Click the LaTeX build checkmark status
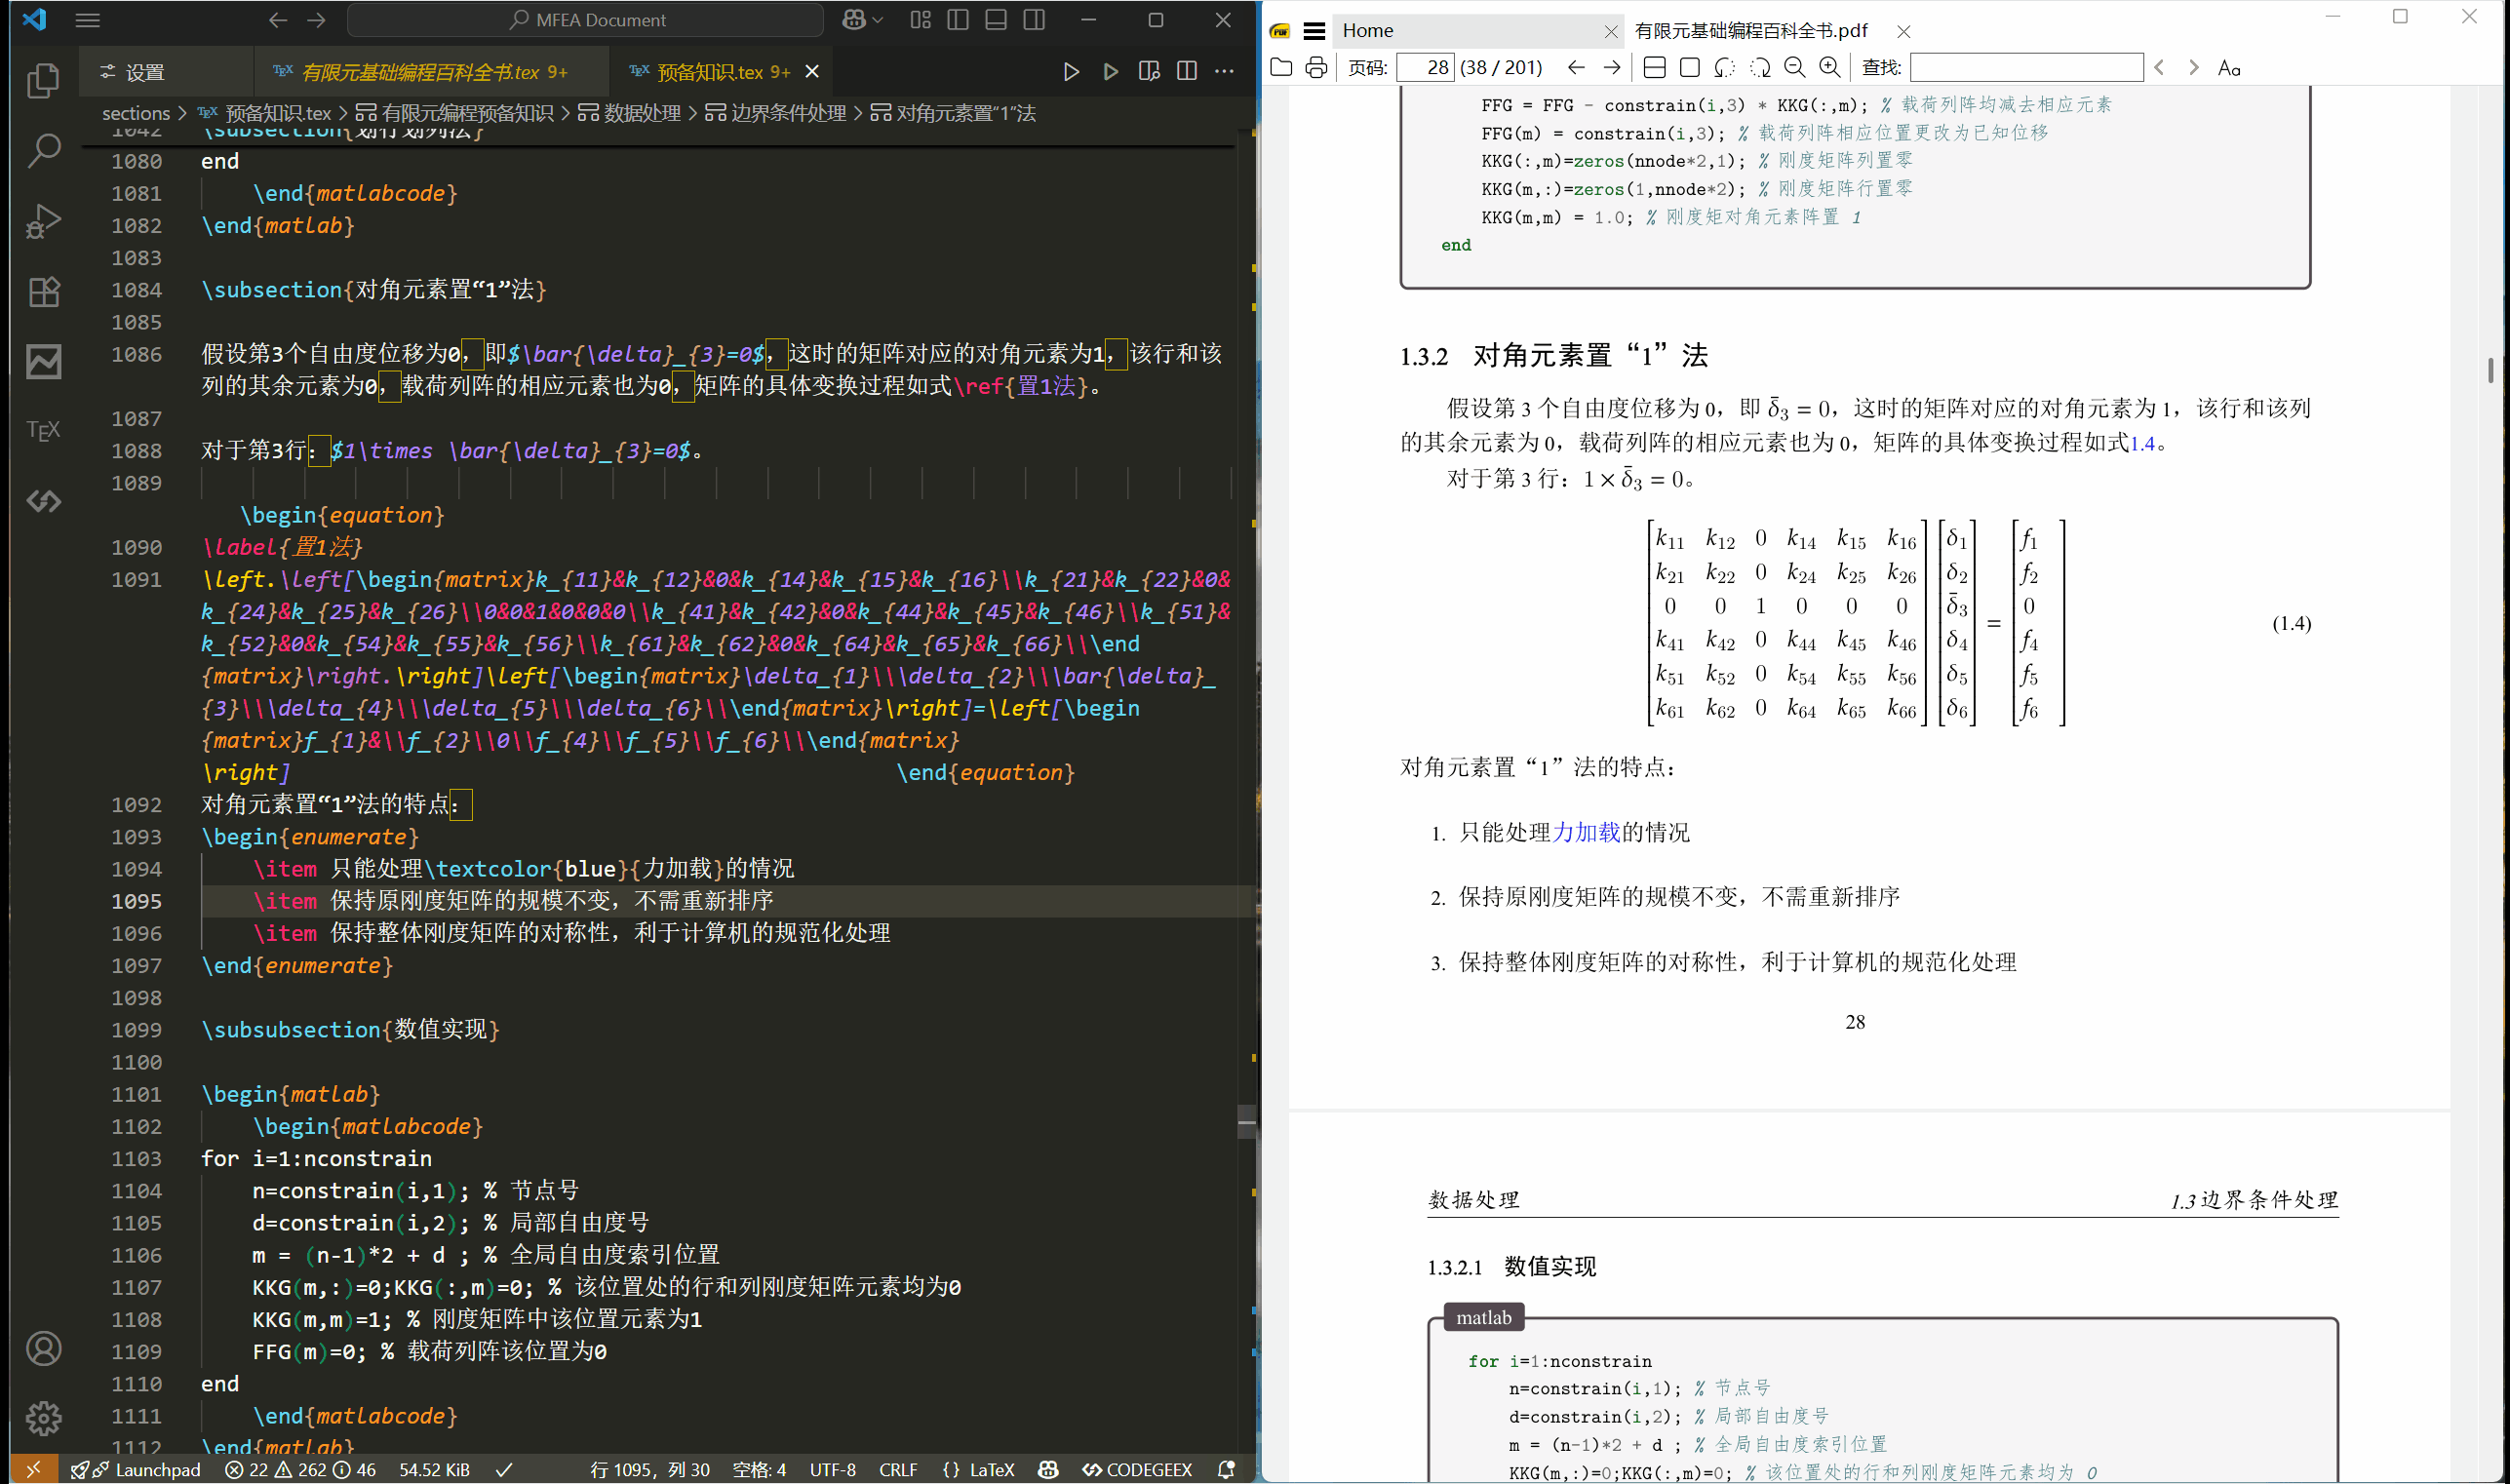Viewport: 2510px width, 1484px height. [504, 1469]
